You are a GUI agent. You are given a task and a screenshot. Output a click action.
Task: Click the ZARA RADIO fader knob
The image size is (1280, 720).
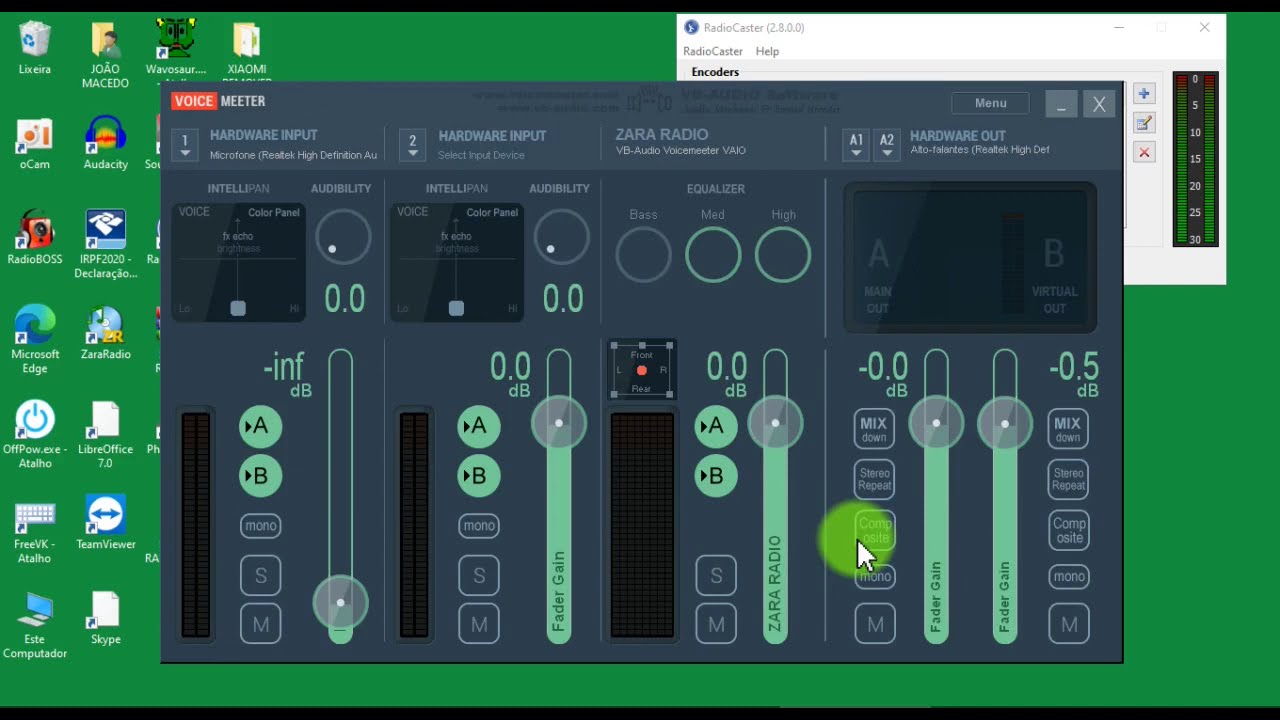click(775, 423)
